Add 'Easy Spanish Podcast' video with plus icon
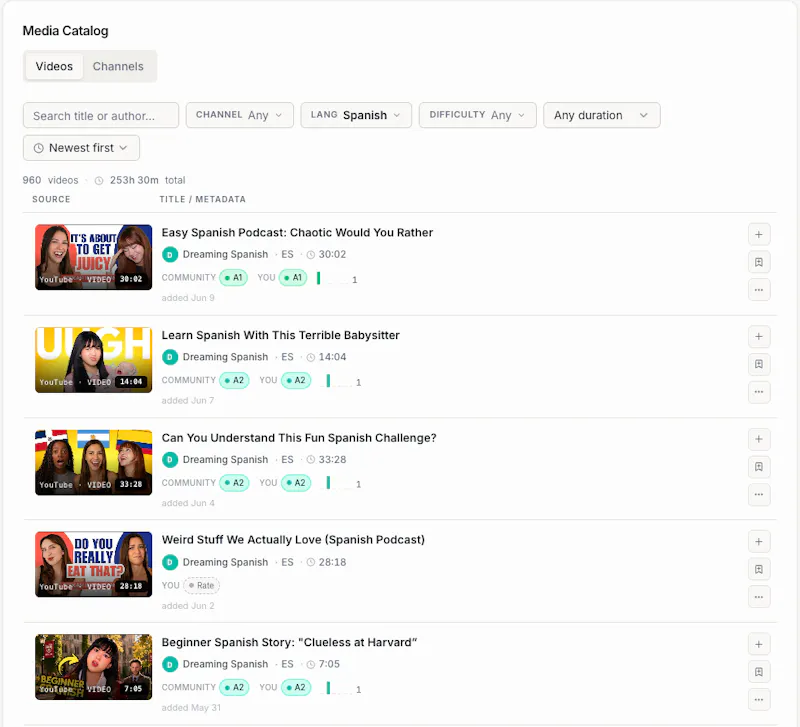Screen dimensions: 800x727 759,235
